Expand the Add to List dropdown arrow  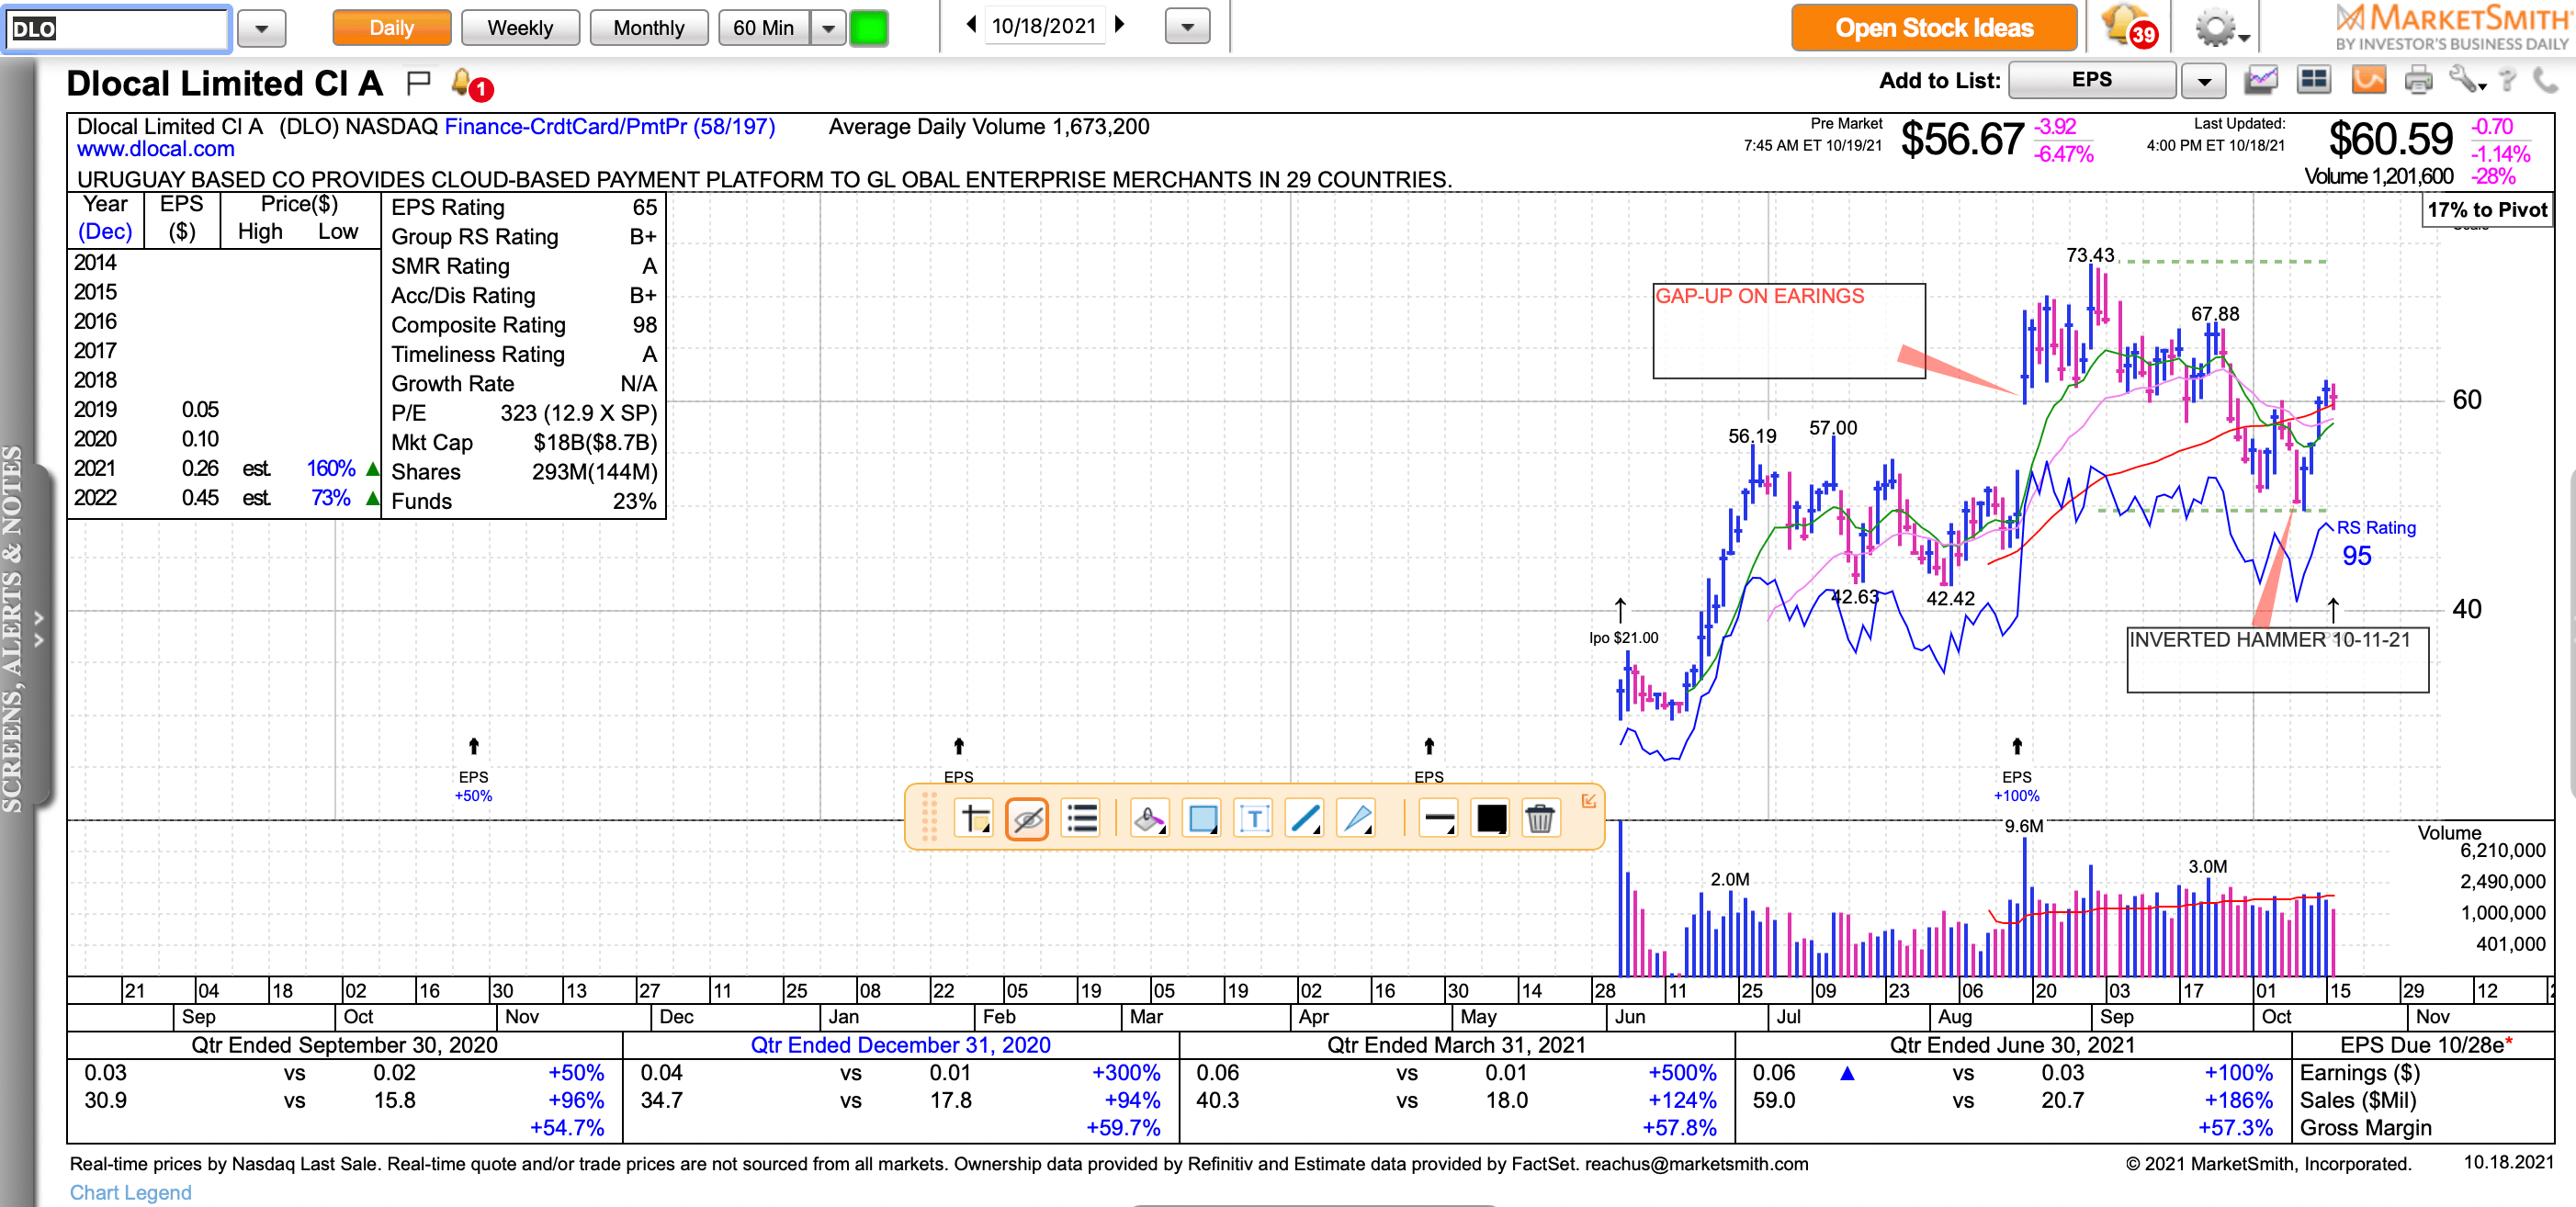(x=2204, y=81)
